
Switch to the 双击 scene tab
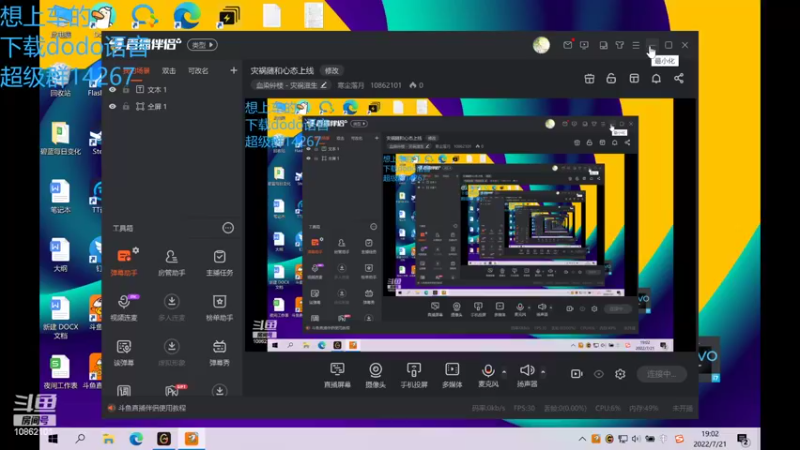[x=169, y=71]
